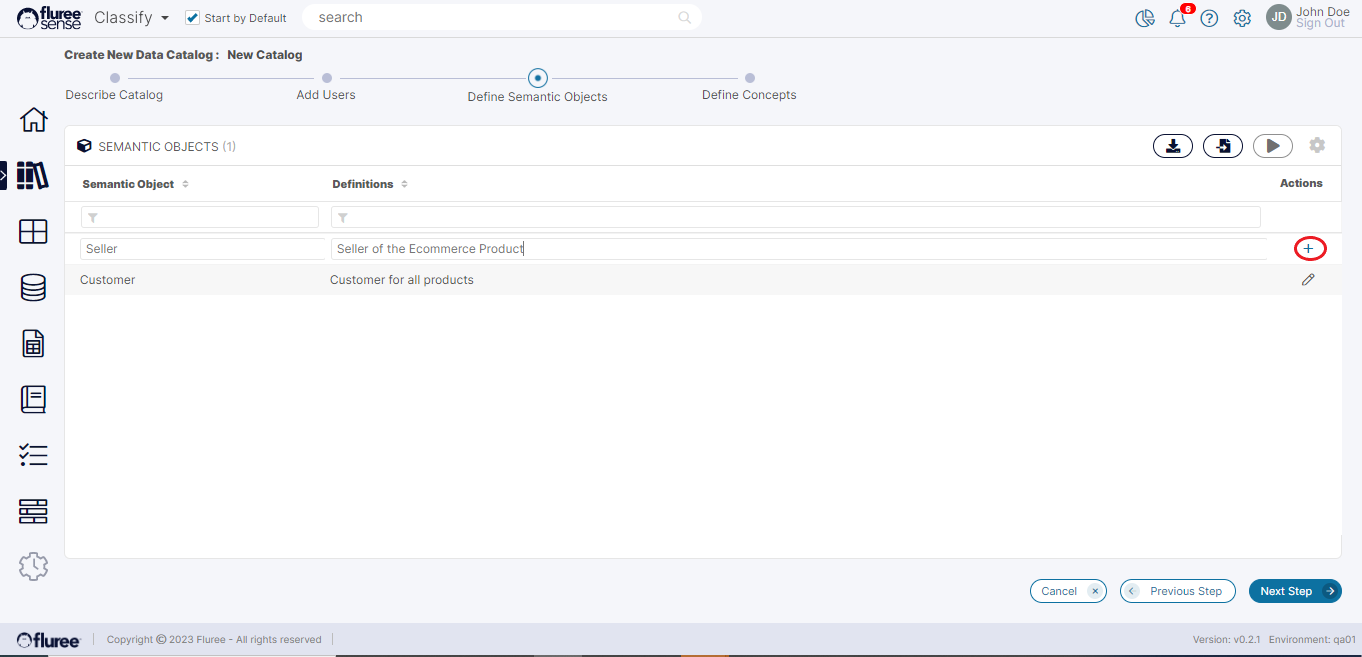
Task: Open the database icon in sidebar
Action: (33, 288)
